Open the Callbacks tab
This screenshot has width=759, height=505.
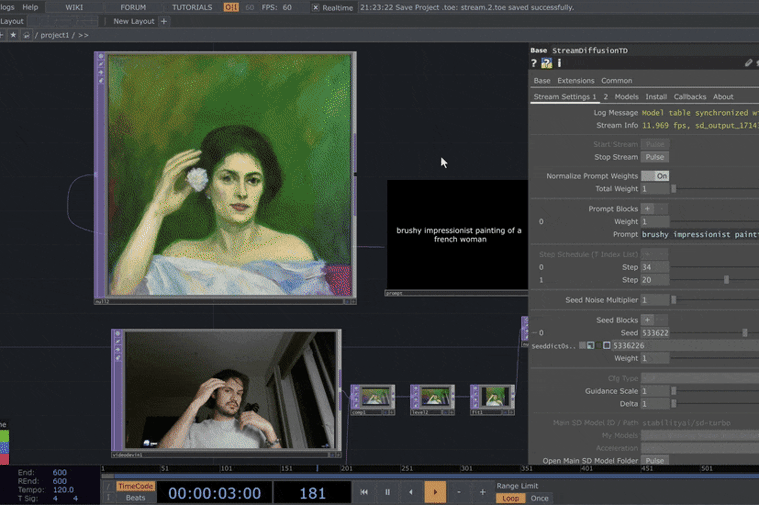point(690,97)
